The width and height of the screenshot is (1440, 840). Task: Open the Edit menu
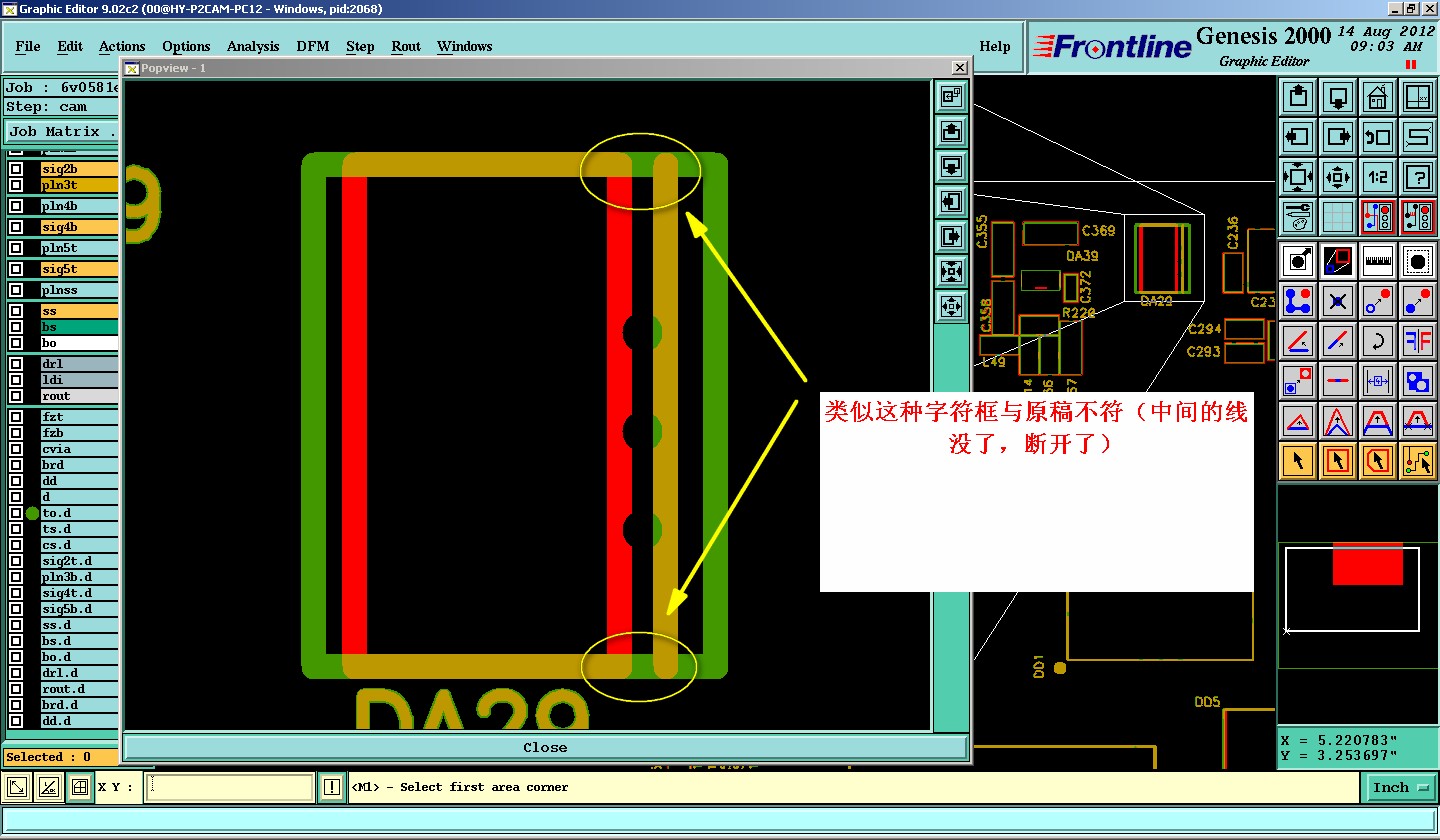[70, 46]
